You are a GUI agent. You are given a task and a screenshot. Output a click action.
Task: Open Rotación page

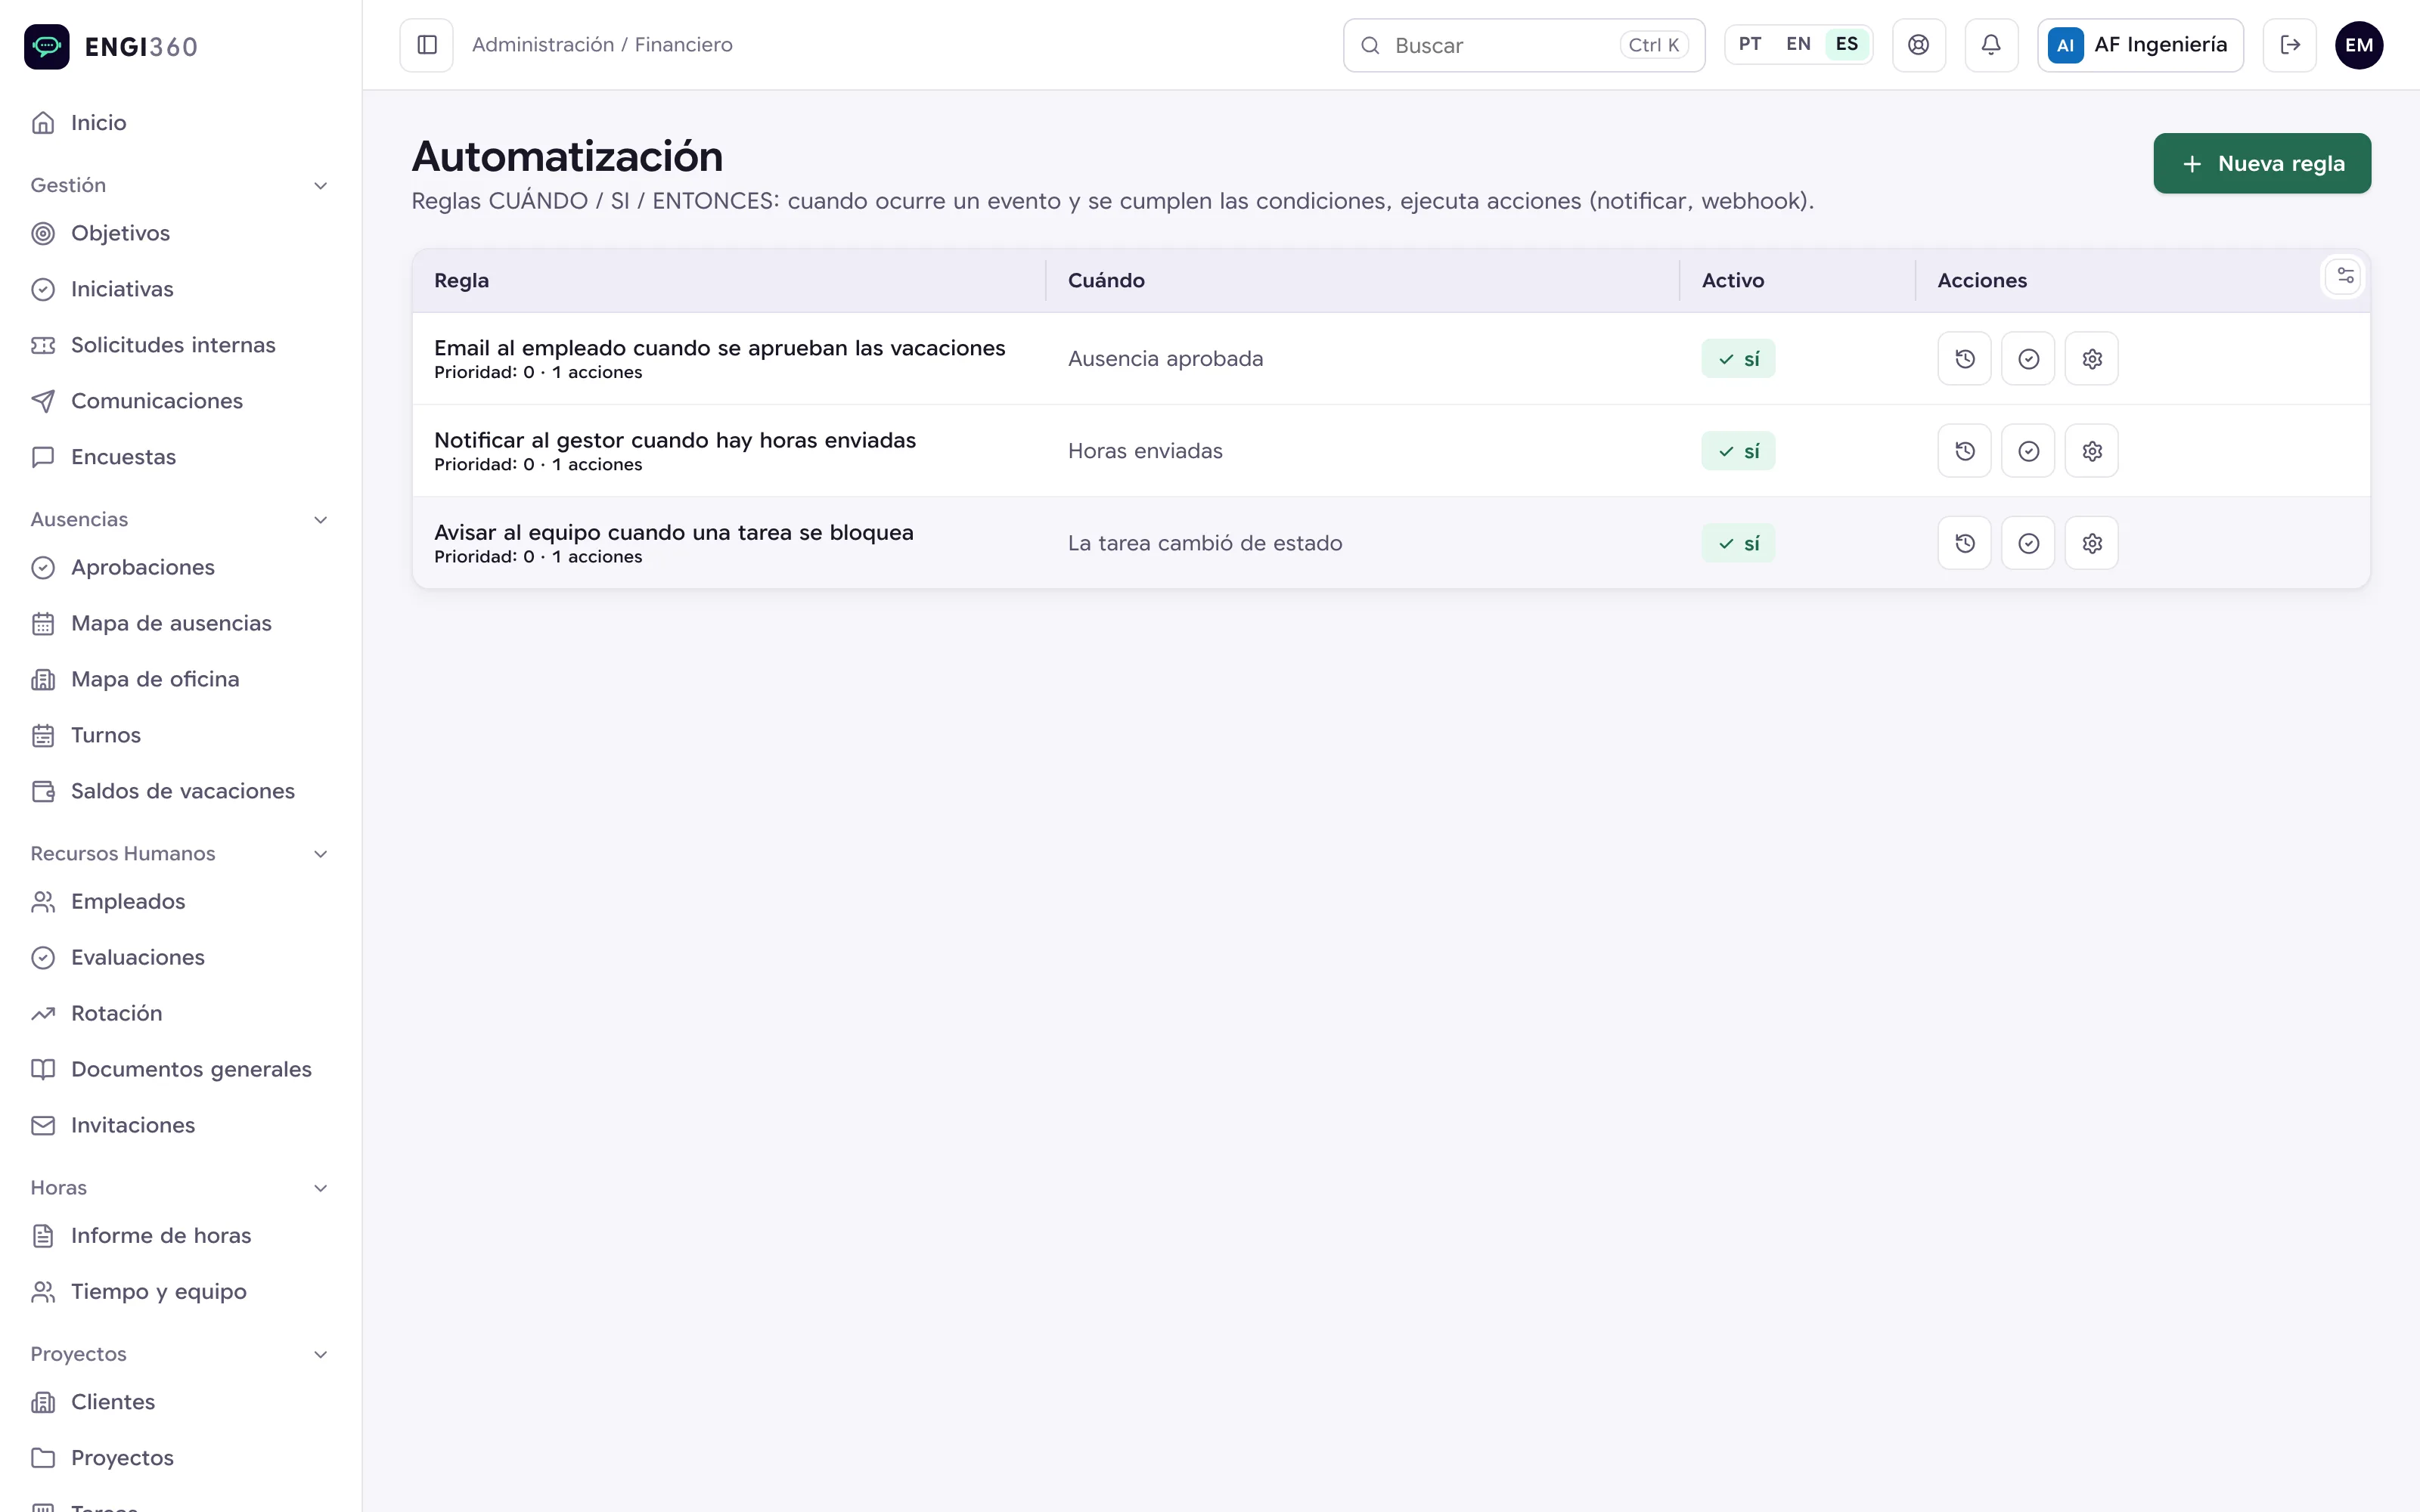(180, 1013)
